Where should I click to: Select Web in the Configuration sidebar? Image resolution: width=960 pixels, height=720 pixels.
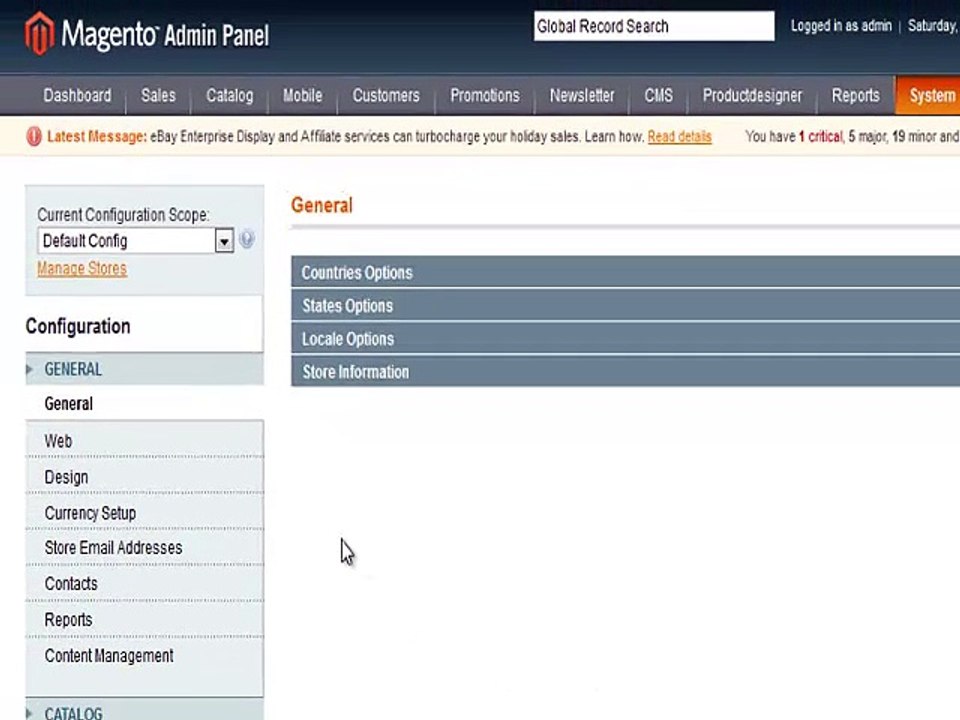(x=144, y=440)
